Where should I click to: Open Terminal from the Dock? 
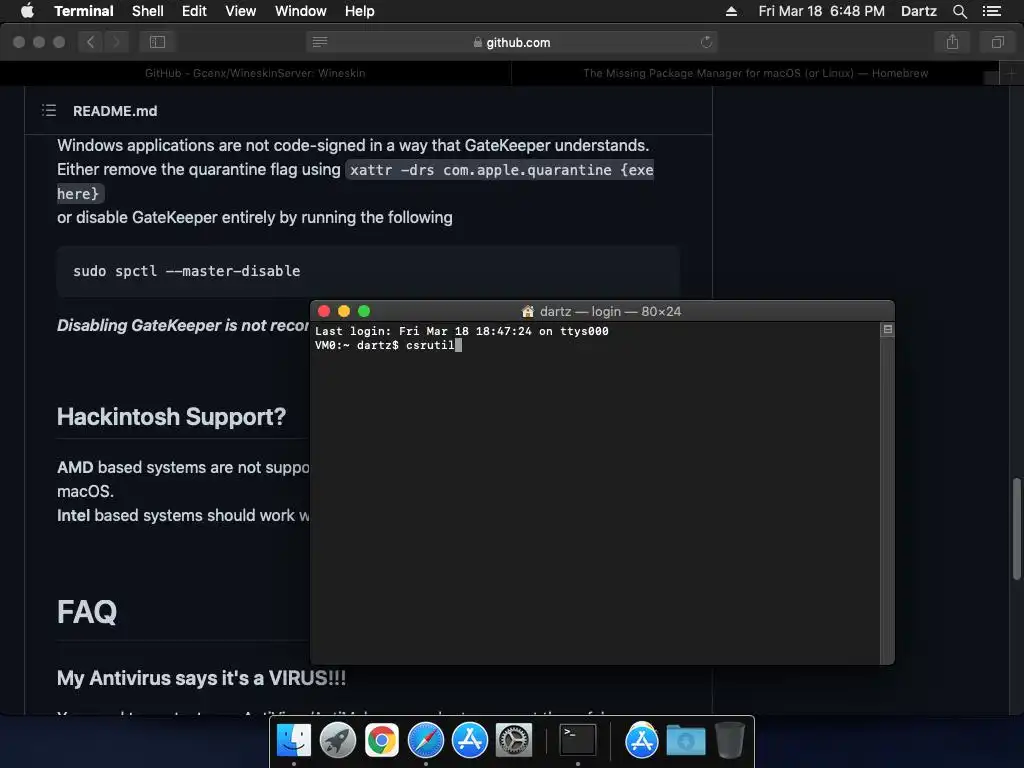click(578, 741)
